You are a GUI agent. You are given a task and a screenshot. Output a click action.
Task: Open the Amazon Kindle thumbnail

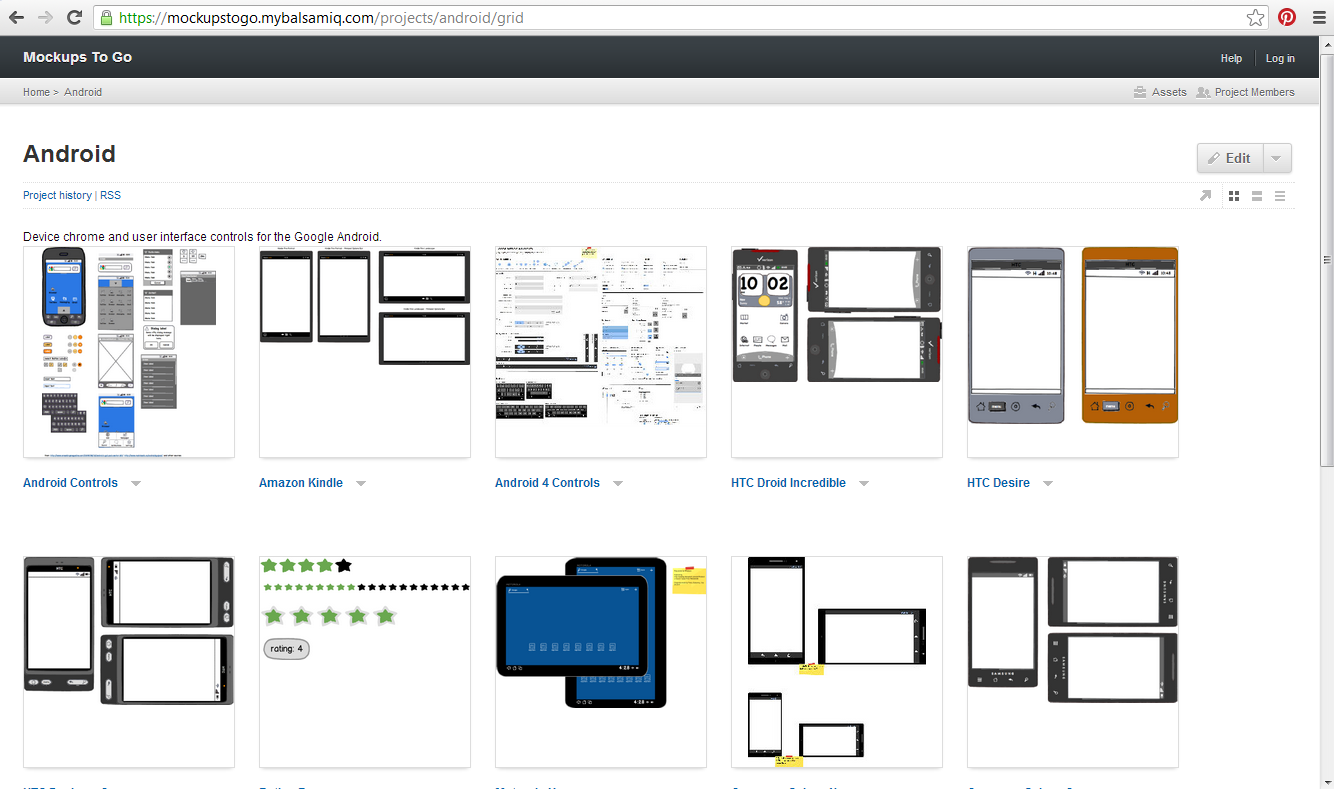[x=365, y=352]
